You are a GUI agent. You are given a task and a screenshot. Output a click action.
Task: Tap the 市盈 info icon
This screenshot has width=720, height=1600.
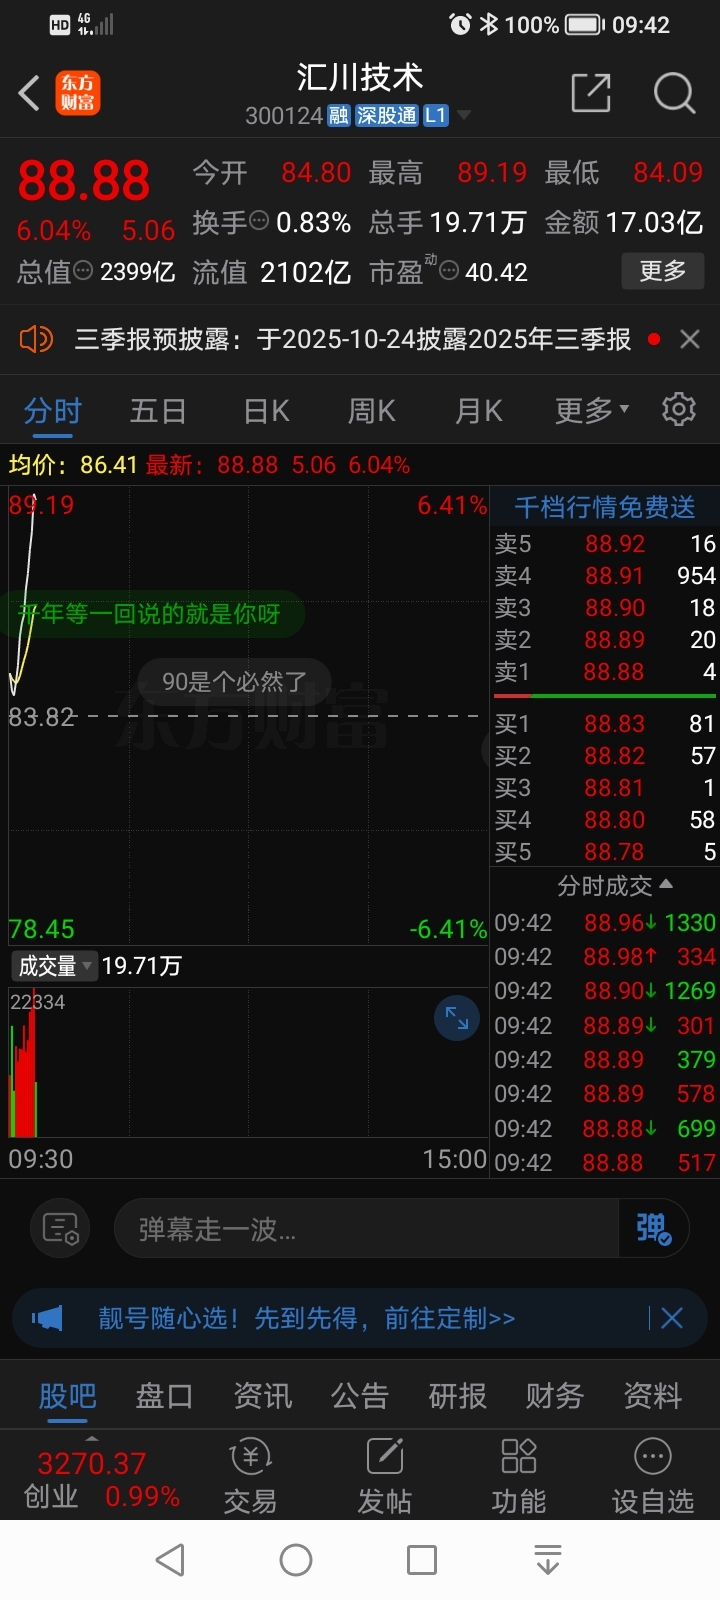pyautogui.click(x=449, y=271)
